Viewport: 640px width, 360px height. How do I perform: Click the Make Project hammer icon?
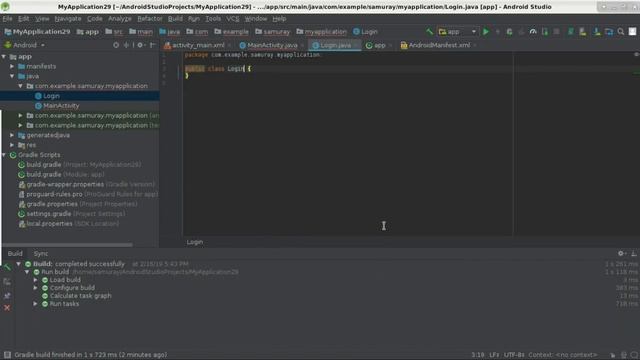pyautogui.click(x=429, y=31)
